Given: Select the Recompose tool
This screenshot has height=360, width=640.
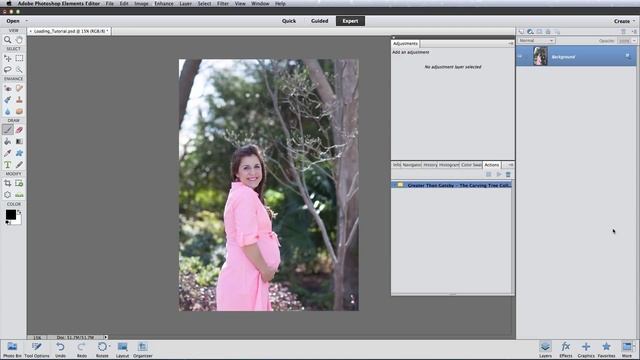Looking at the screenshot, I should [19, 183].
